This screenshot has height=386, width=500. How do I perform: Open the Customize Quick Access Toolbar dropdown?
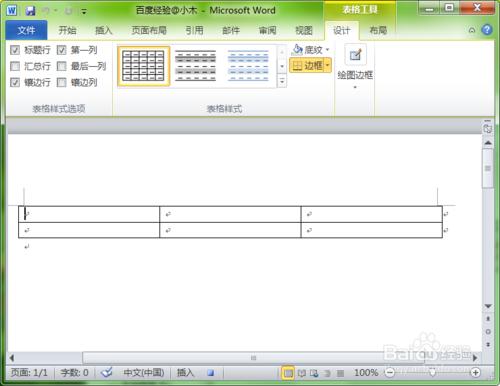pyautogui.click(x=84, y=12)
